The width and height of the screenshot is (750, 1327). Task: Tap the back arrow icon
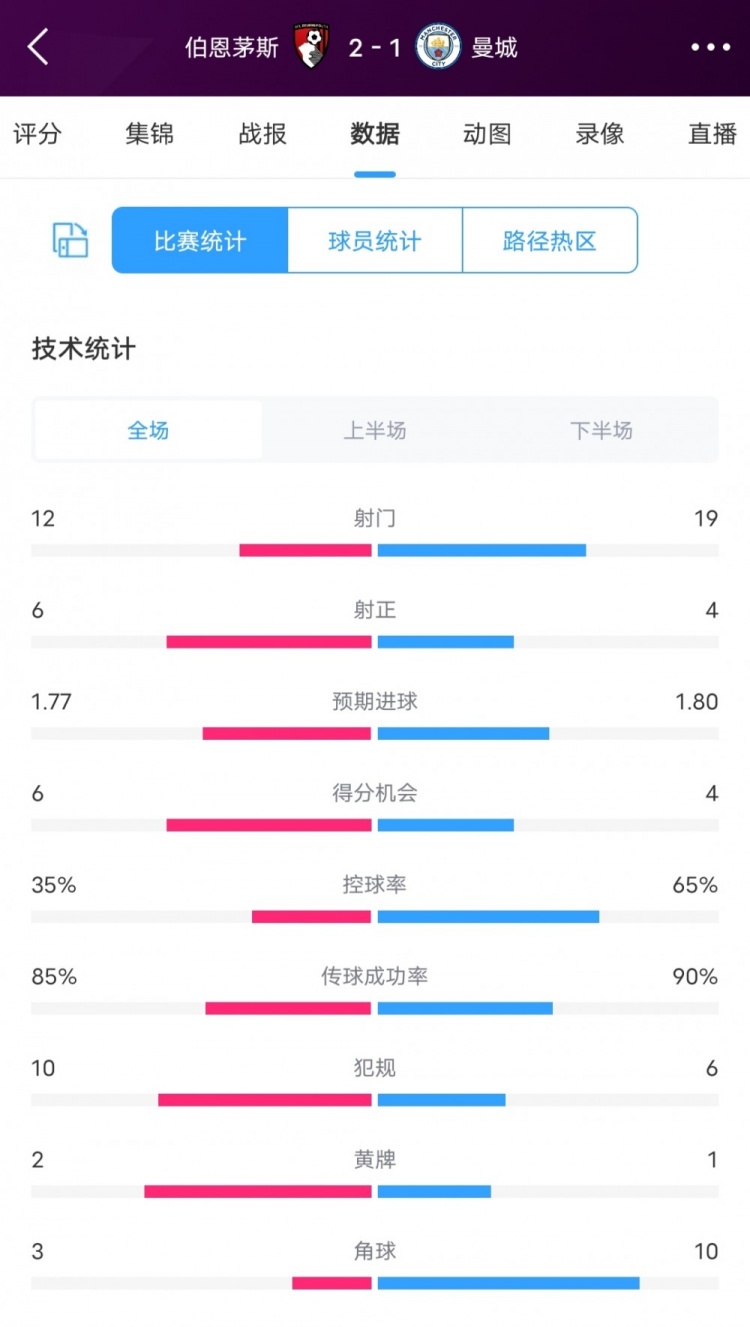click(38, 47)
